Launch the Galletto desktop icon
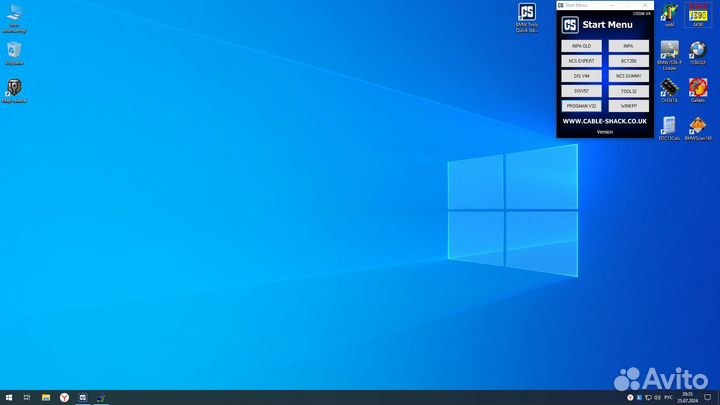720x405 pixels. coord(697,90)
